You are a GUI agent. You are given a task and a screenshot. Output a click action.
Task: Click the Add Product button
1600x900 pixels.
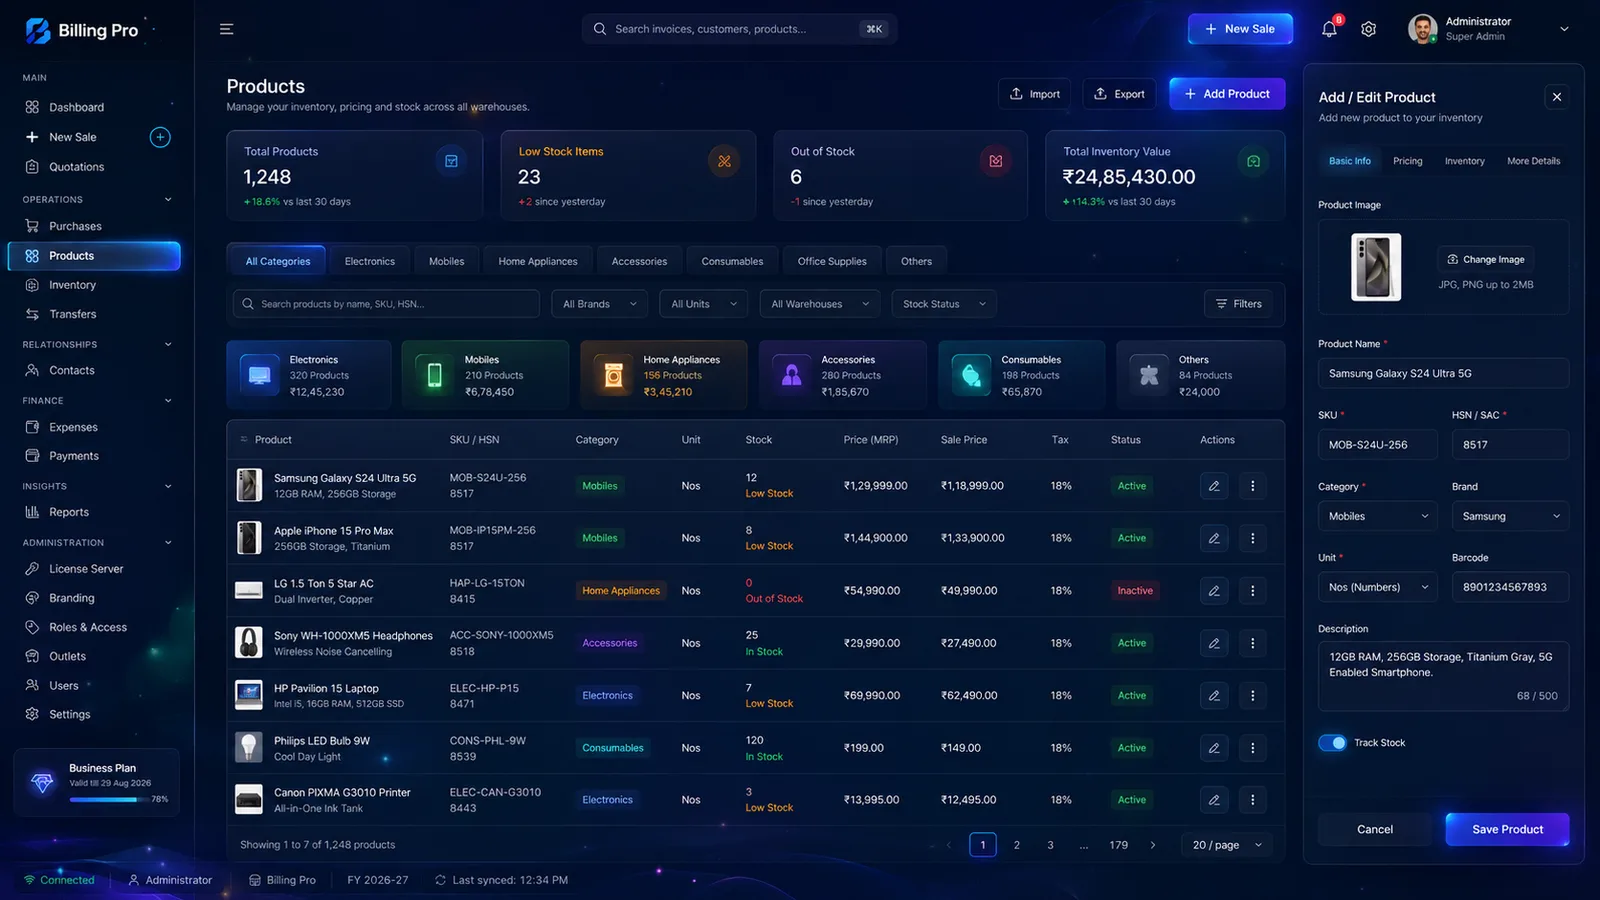pyautogui.click(x=1227, y=94)
